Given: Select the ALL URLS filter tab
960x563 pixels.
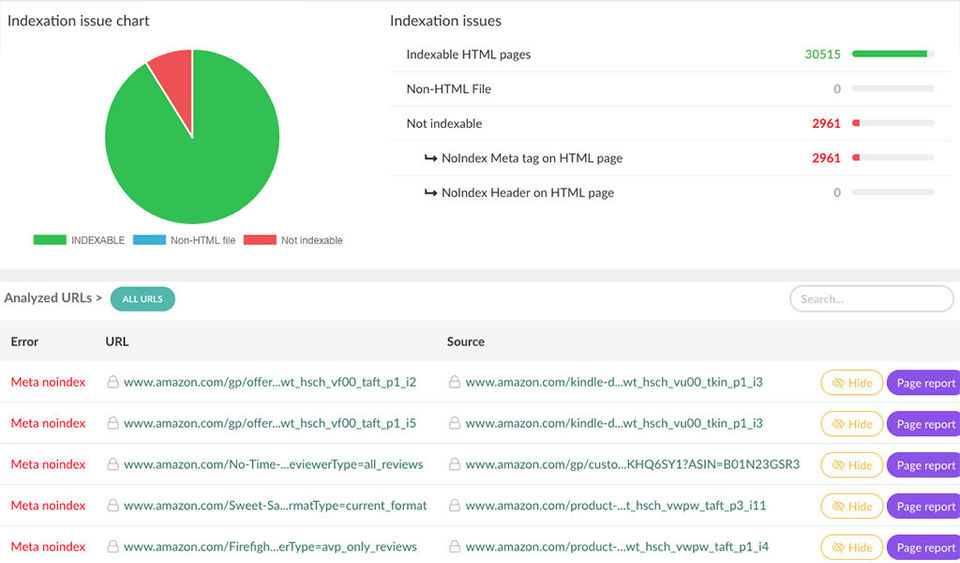Looking at the screenshot, I should coord(142,299).
